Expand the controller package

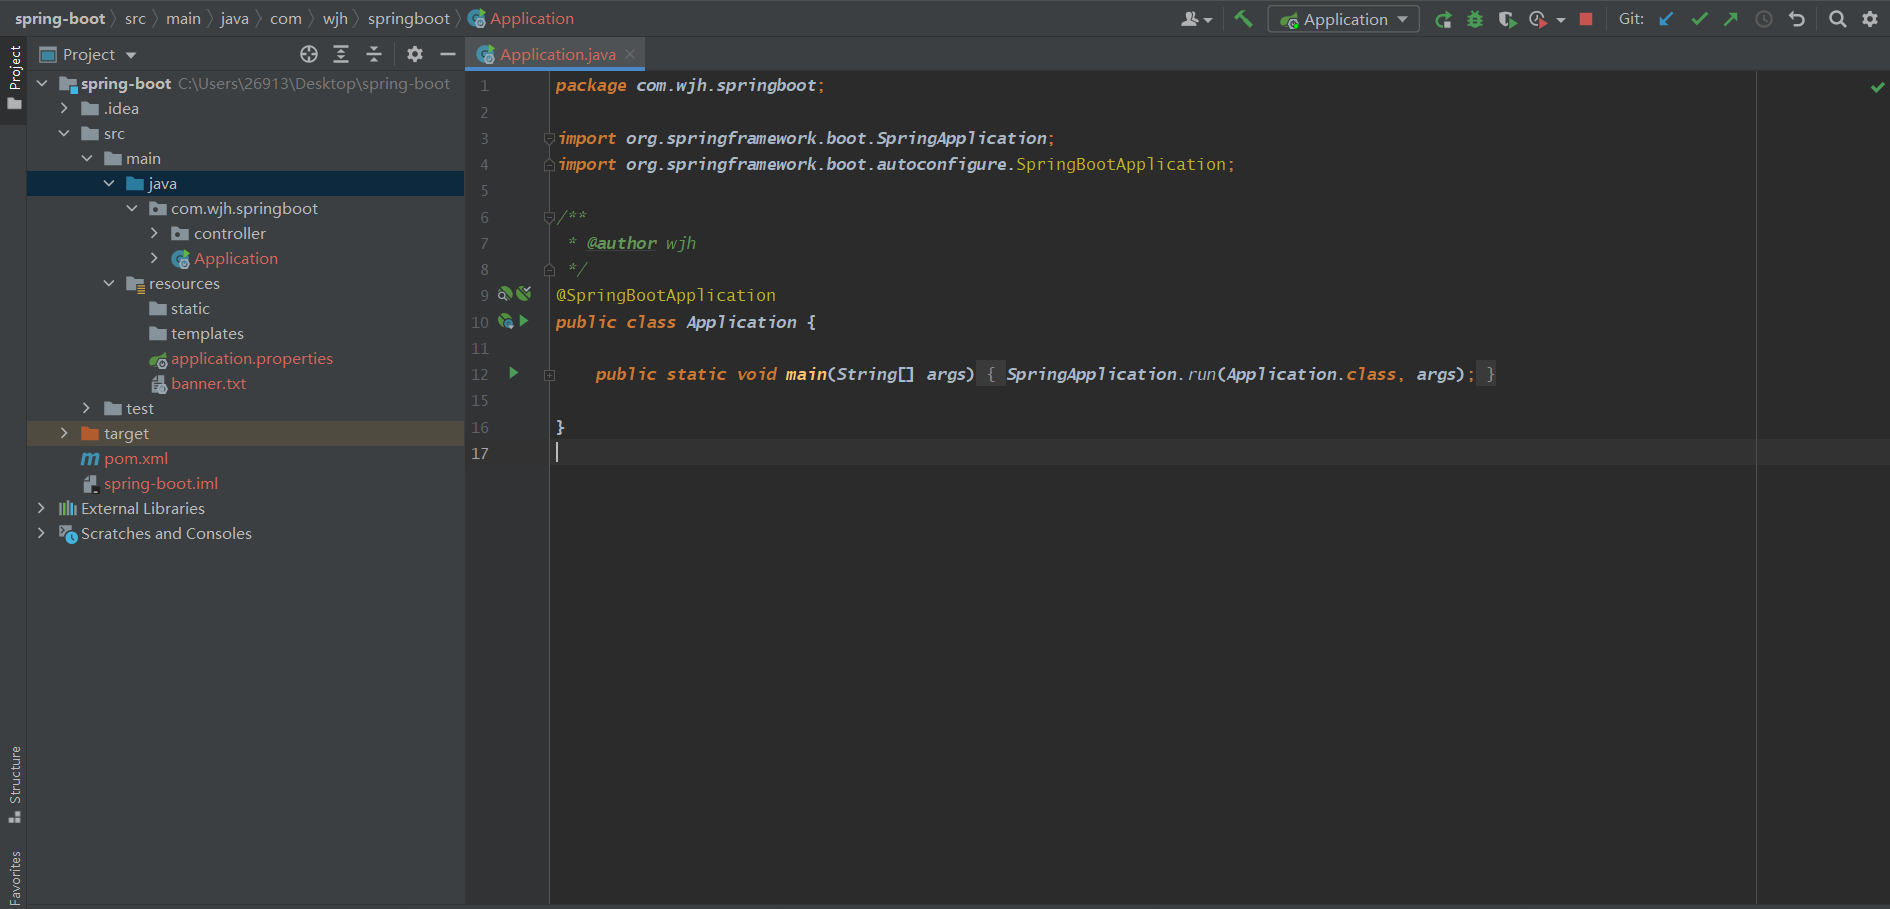pos(154,233)
